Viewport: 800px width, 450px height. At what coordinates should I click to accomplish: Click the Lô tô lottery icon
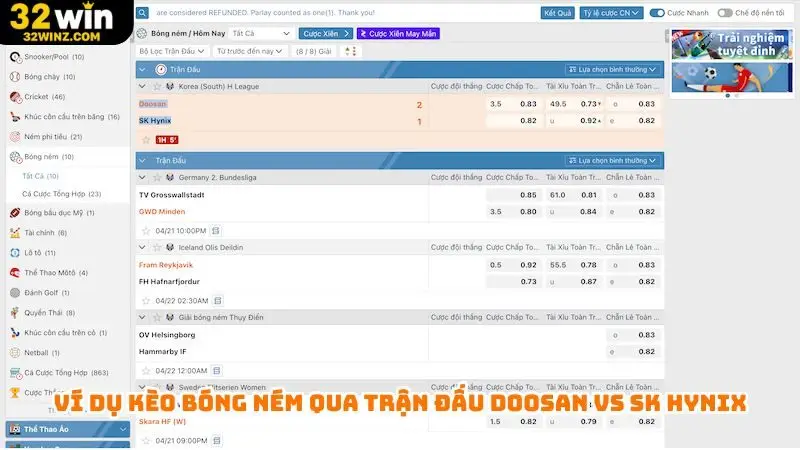tap(15, 253)
